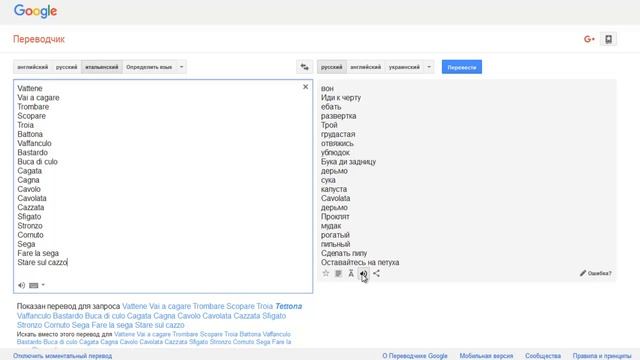This screenshot has height=360, width=640.
Task: Select русский as target language
Action: (332, 67)
